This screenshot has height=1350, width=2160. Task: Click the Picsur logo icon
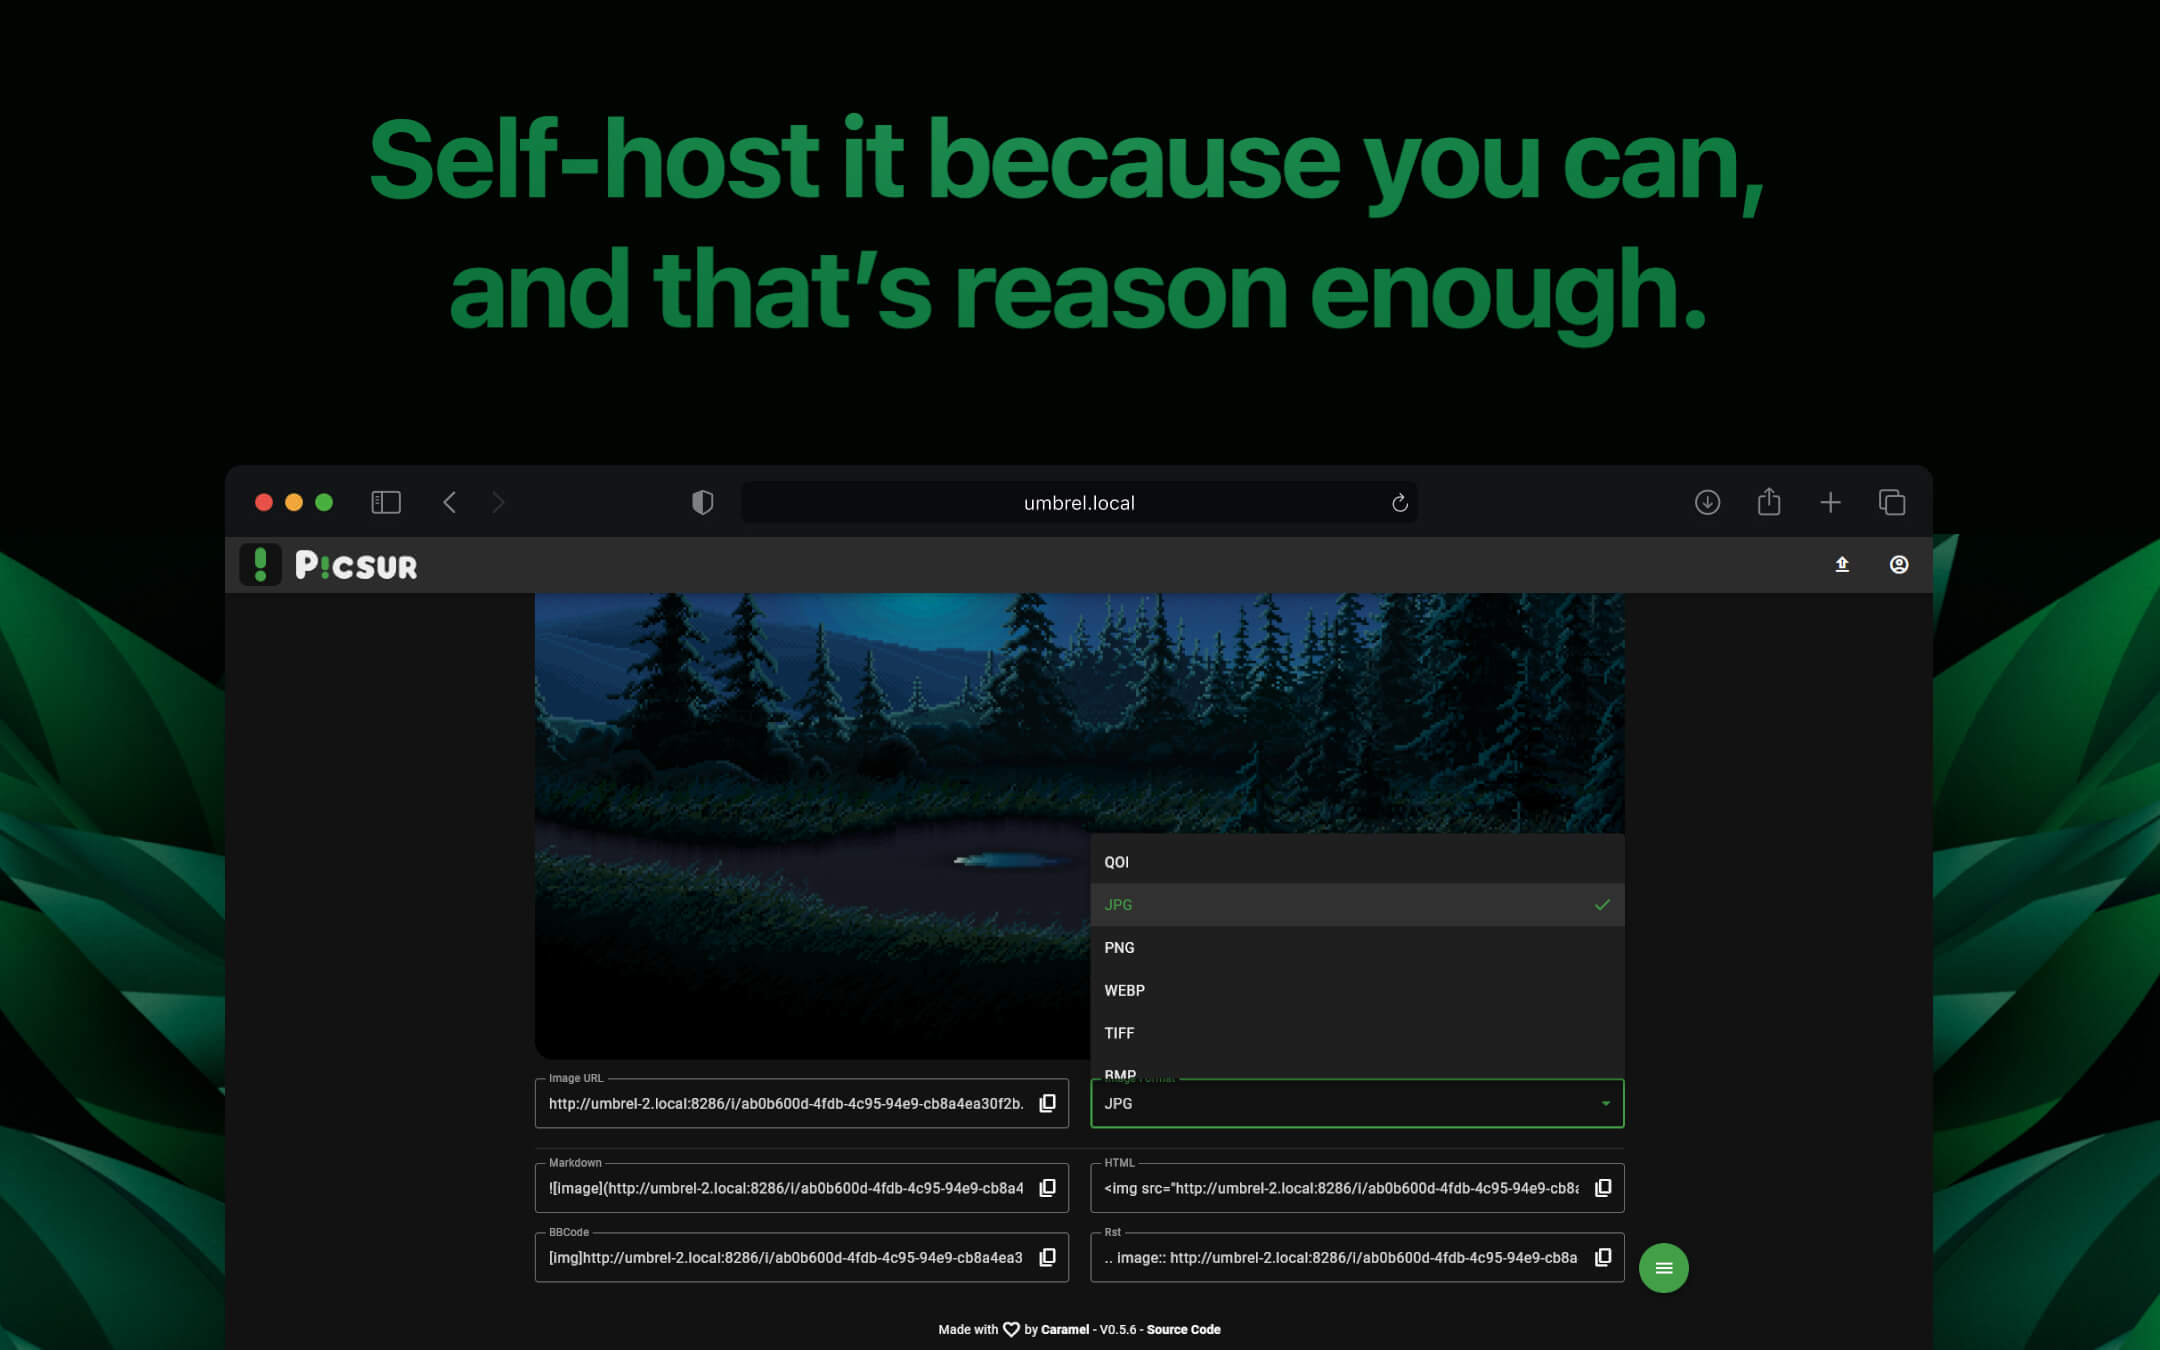262,565
